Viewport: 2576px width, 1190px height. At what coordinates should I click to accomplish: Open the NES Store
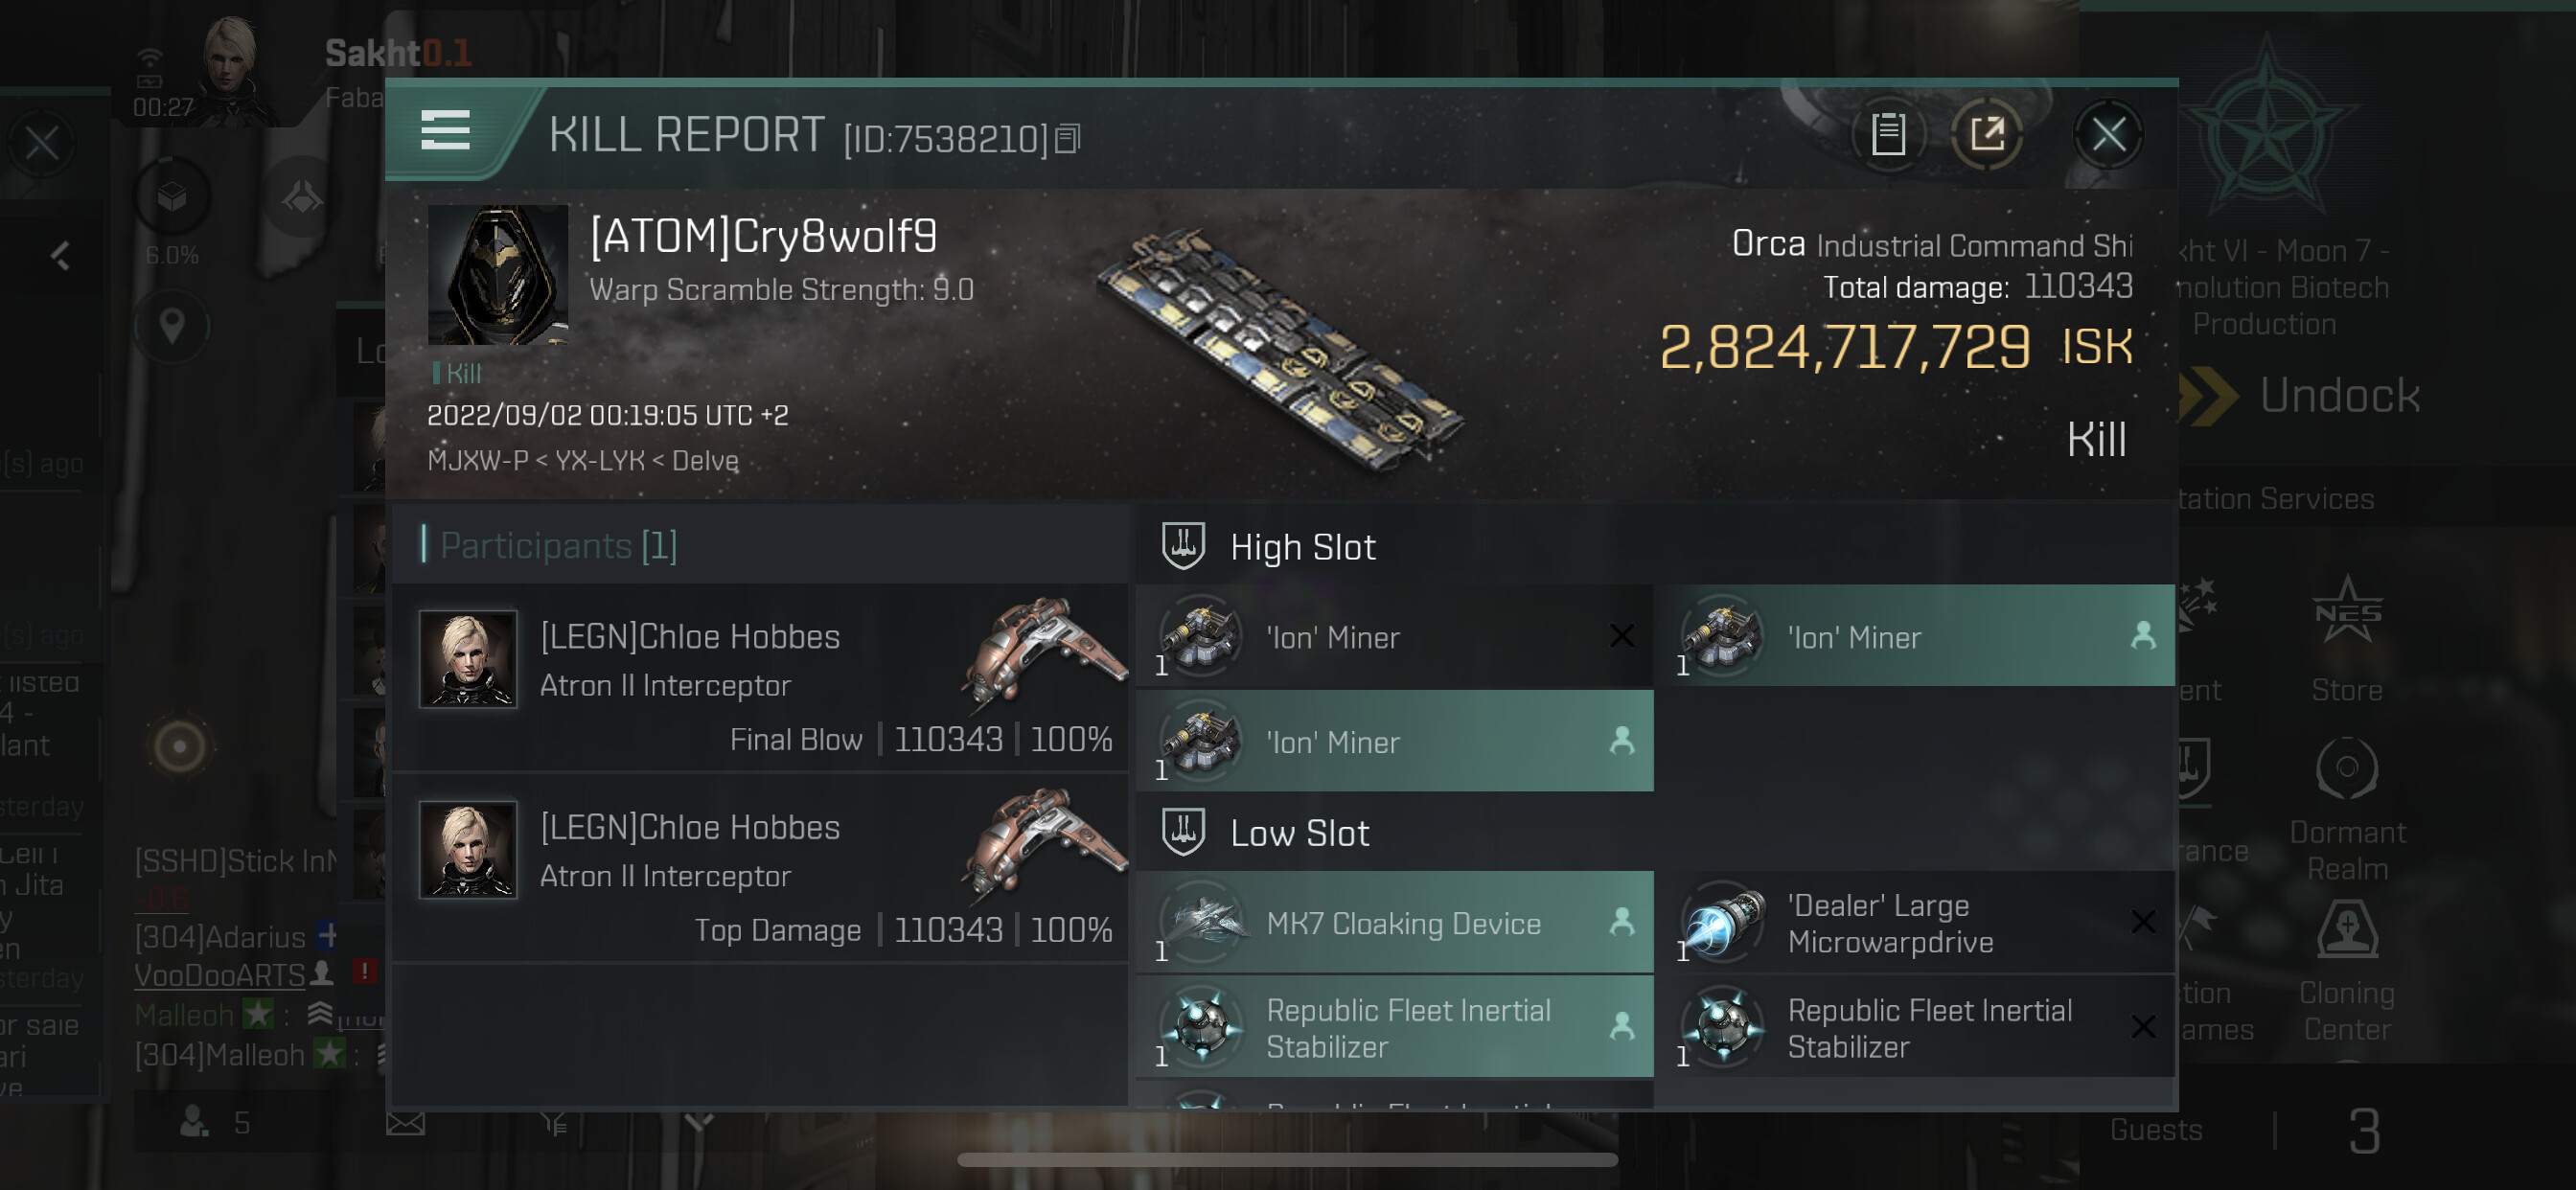click(2347, 640)
